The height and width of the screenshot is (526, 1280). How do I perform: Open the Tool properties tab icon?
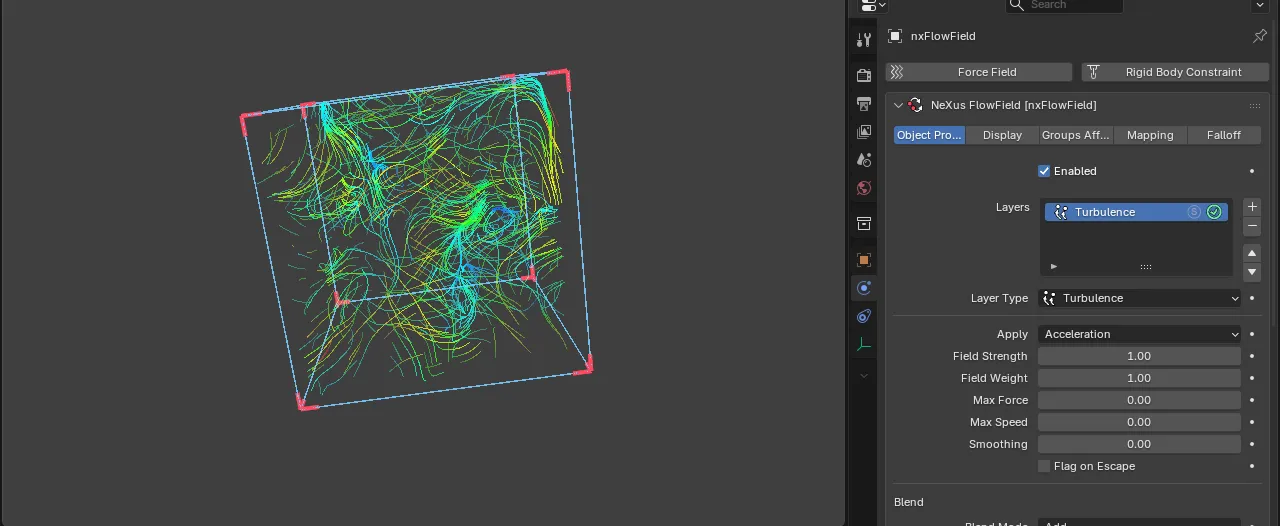(x=864, y=40)
